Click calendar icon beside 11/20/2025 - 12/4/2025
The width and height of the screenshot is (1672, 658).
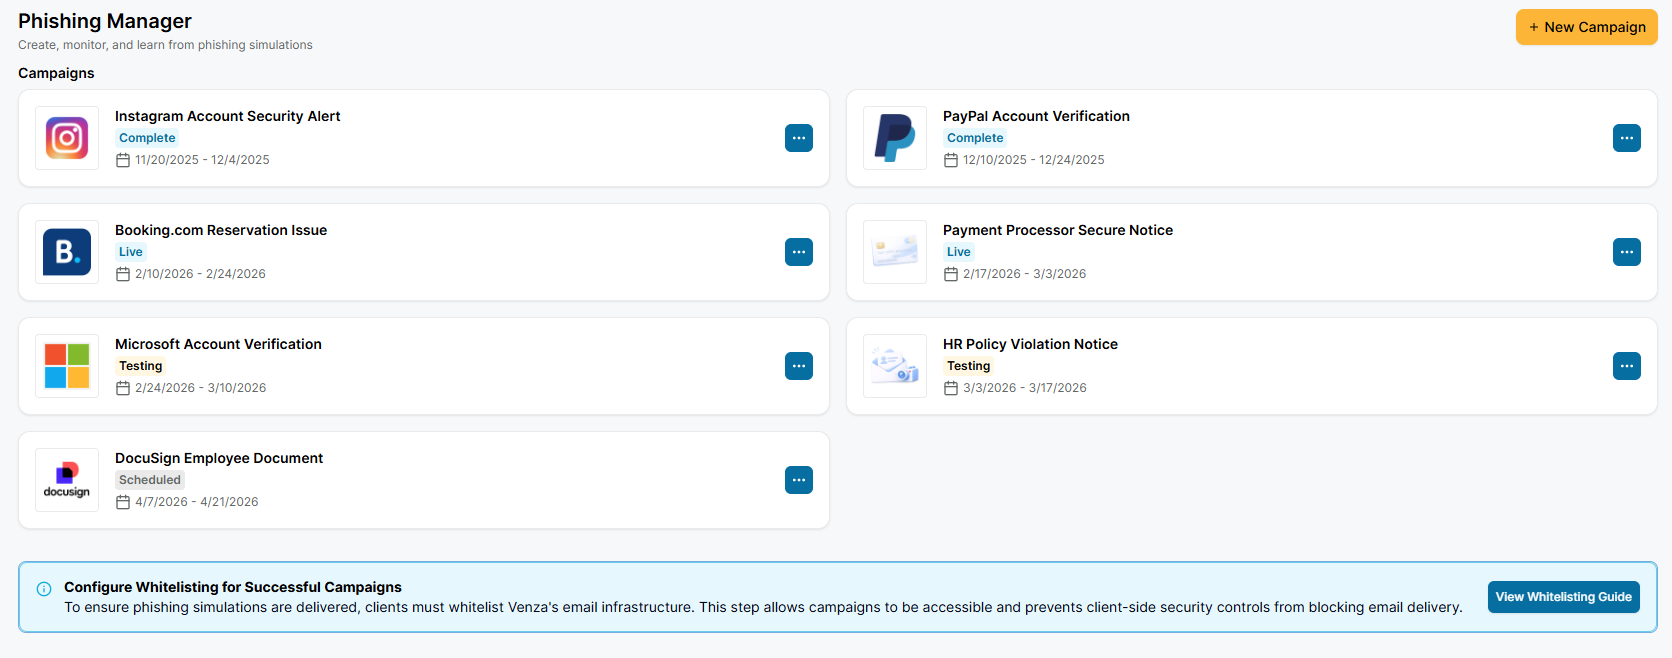(x=123, y=160)
